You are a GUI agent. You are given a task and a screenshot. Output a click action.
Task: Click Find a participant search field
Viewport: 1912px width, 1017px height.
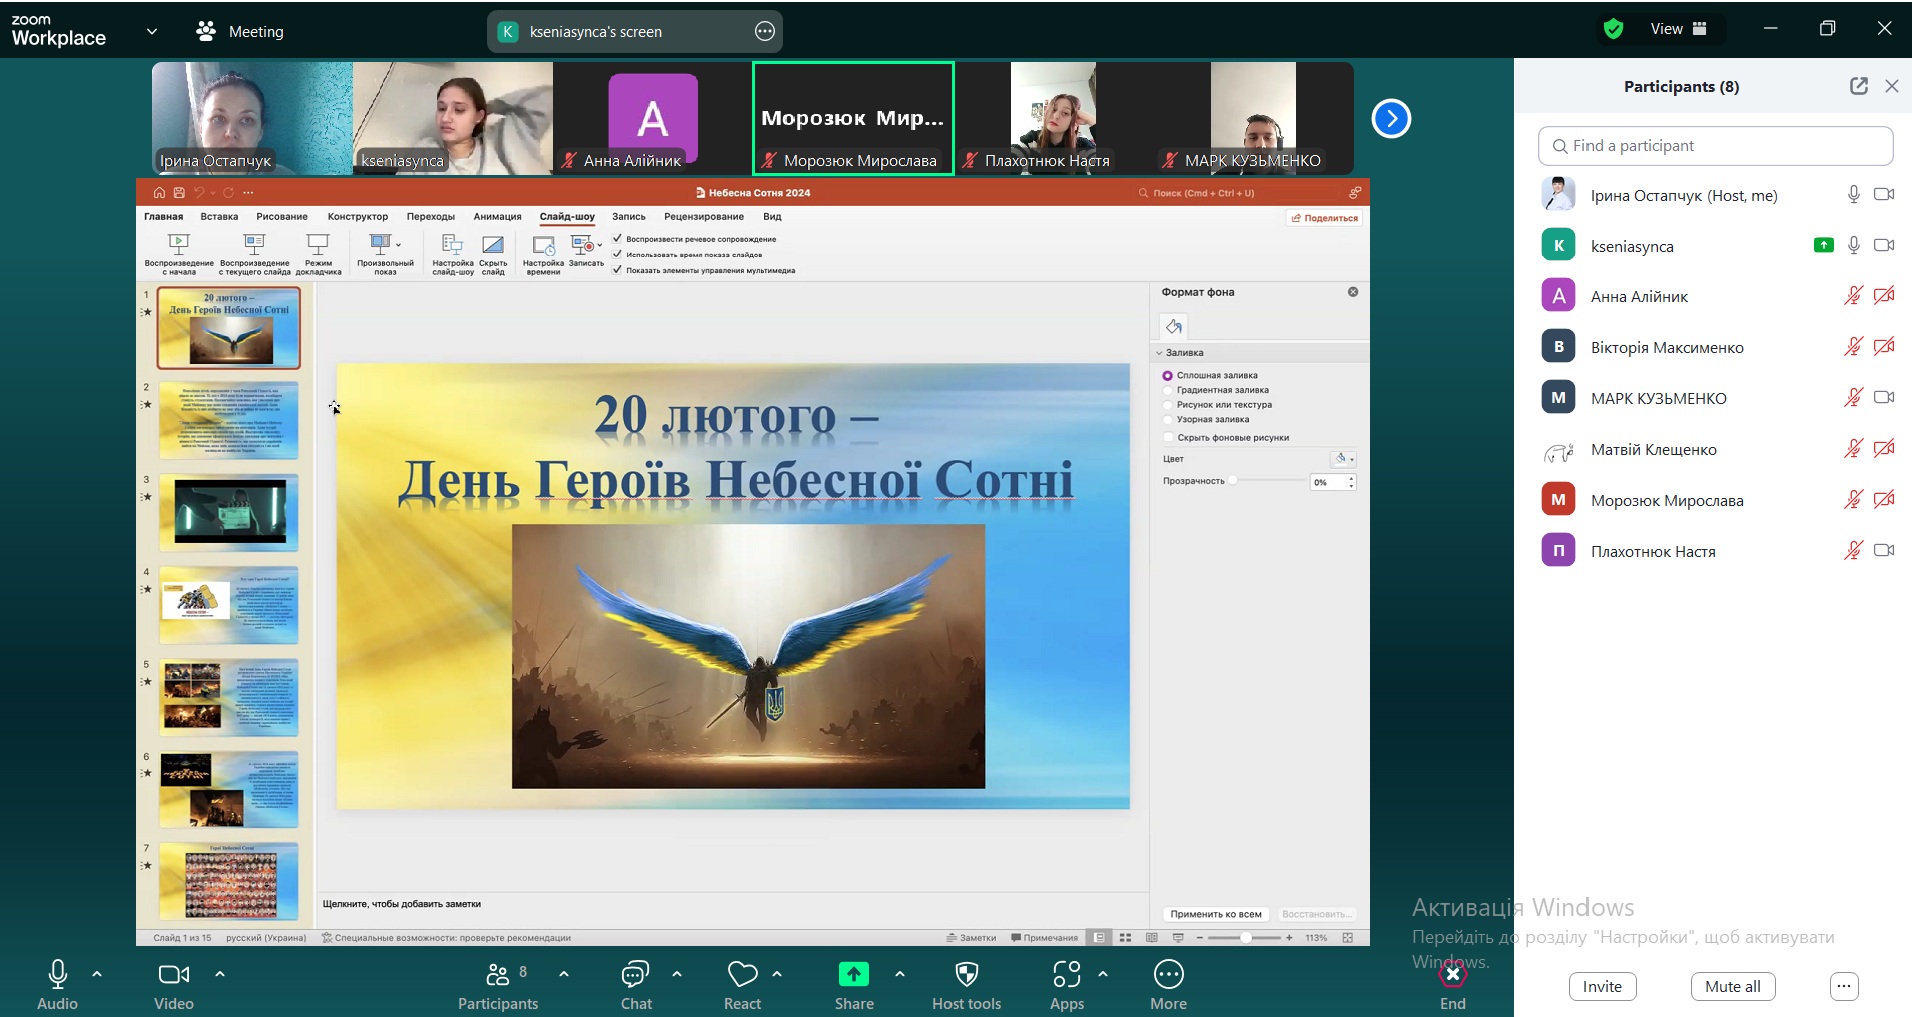click(x=1715, y=146)
